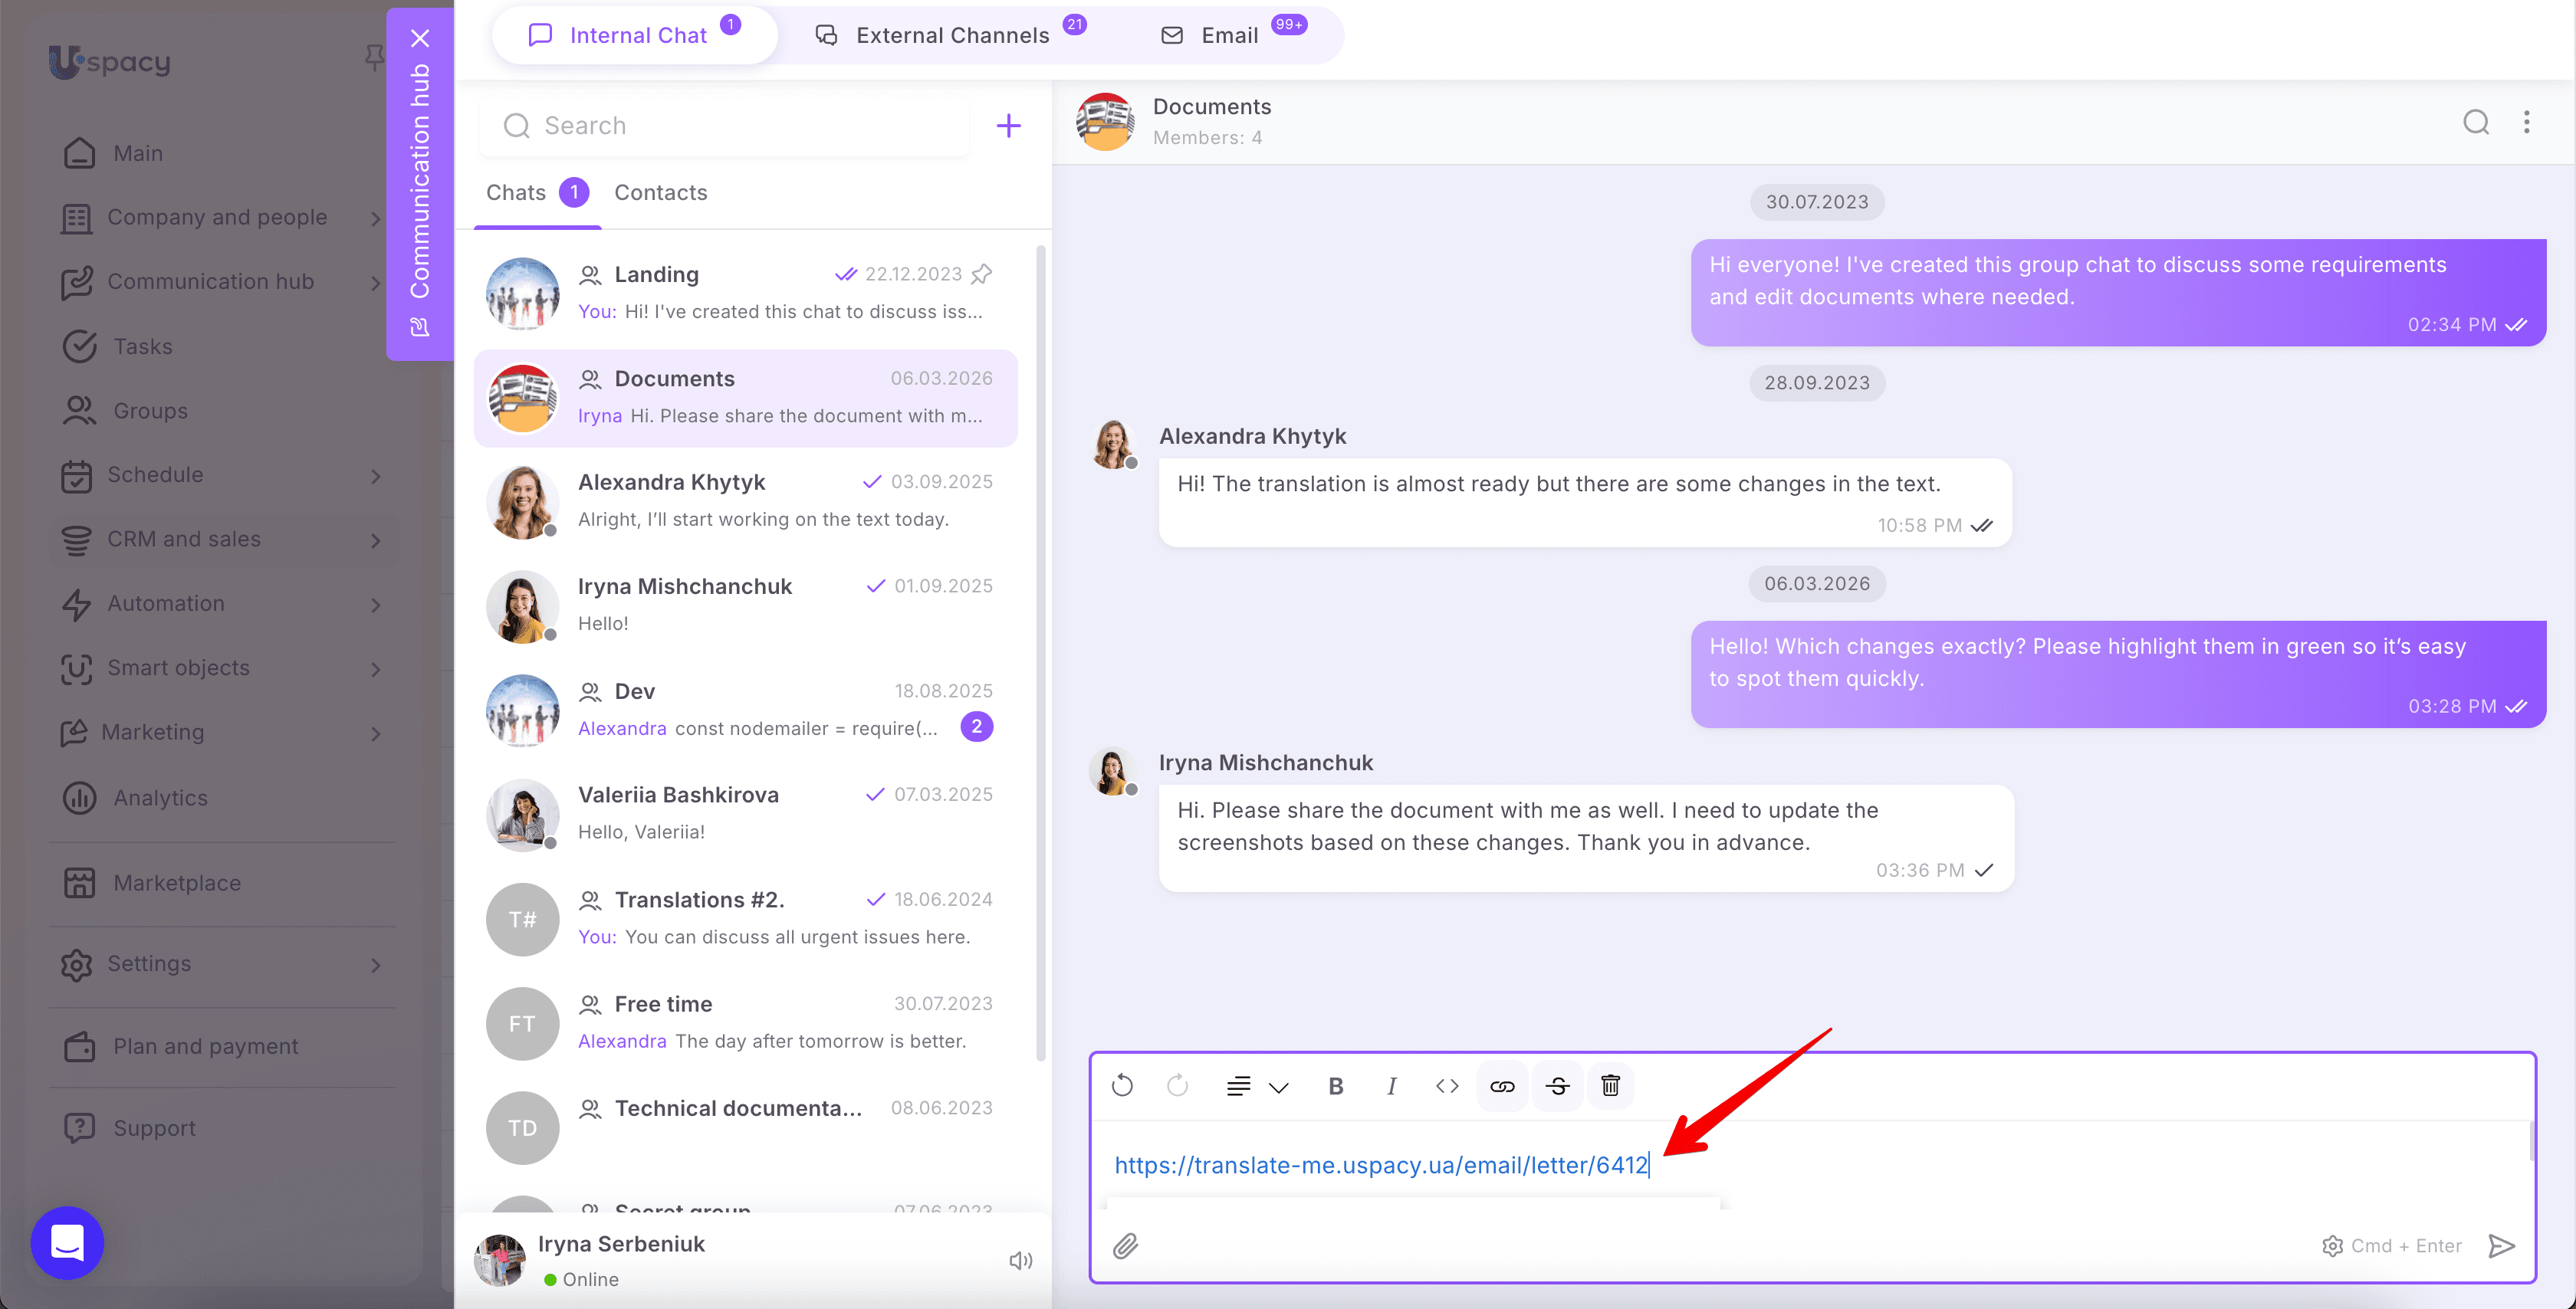Send the message with paper plane icon
2576x1309 pixels.
(2501, 1246)
